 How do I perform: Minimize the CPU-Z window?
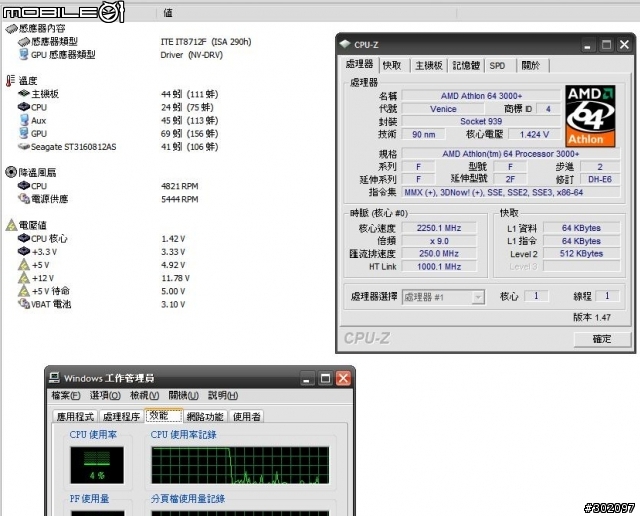[587, 44]
